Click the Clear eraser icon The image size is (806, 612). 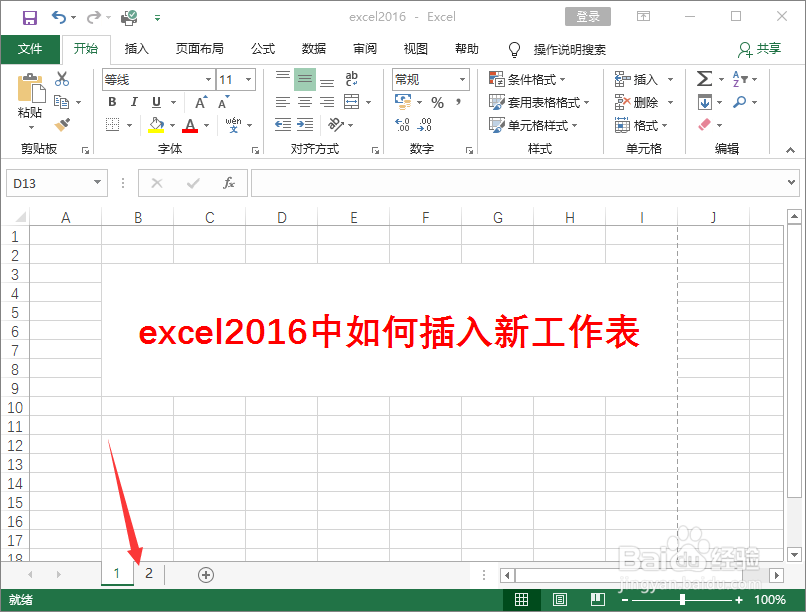pos(704,124)
